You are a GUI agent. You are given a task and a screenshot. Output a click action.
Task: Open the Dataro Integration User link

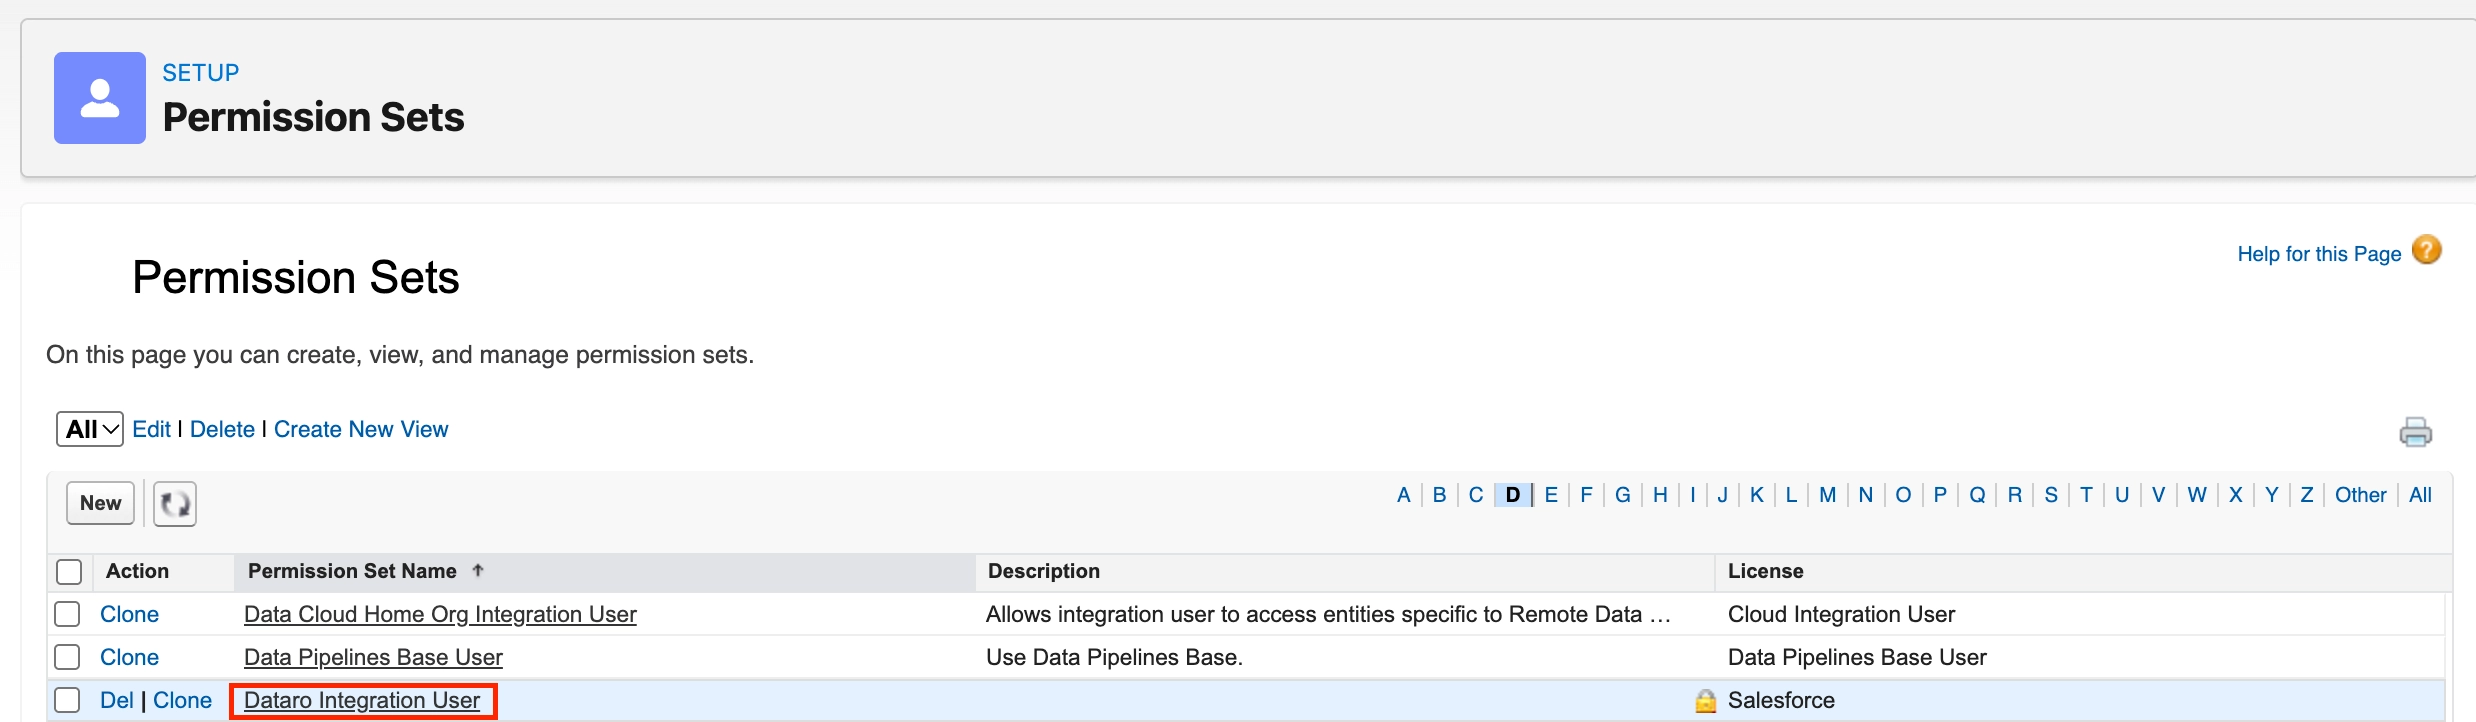coord(362,700)
